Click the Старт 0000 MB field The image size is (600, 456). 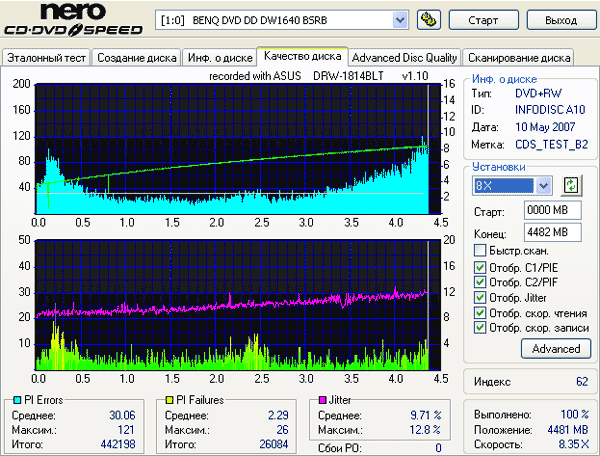(x=553, y=210)
